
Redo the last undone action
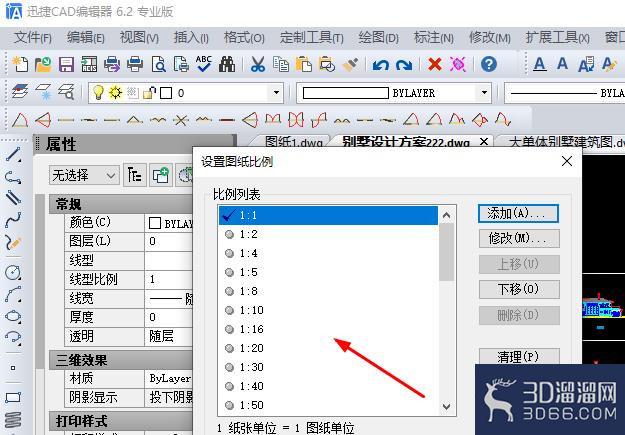[x=404, y=65]
